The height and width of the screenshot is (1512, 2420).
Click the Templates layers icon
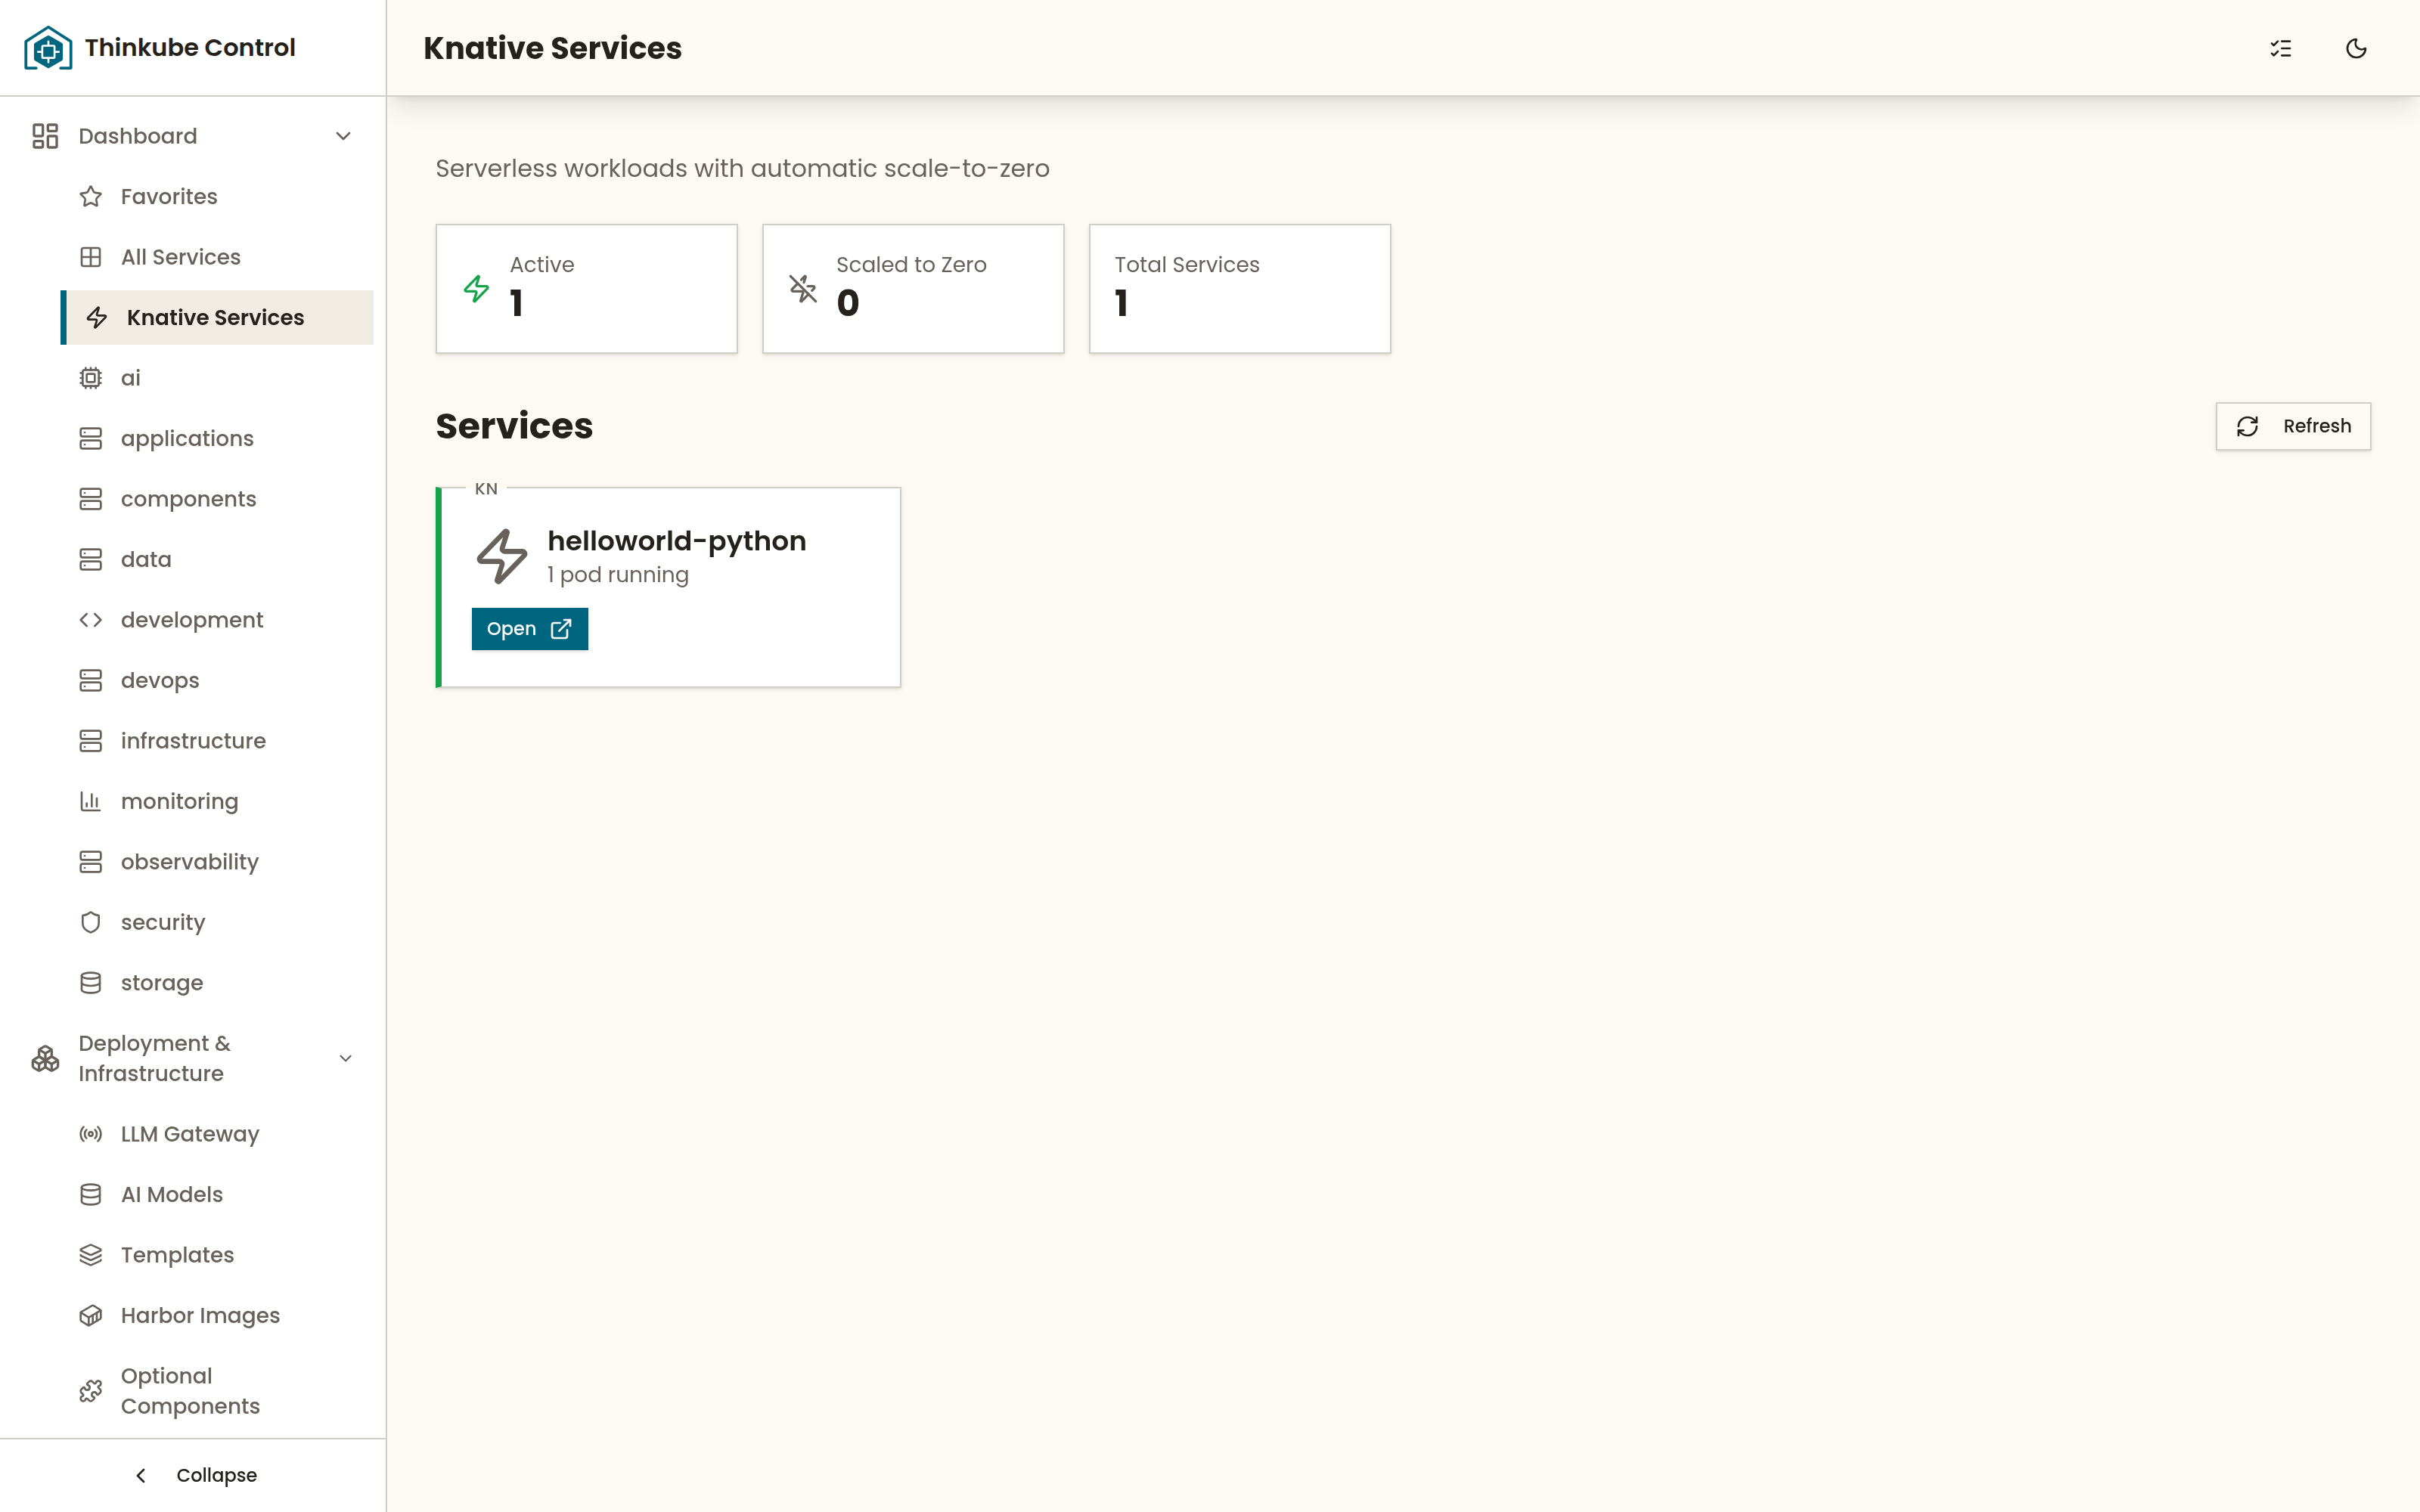[x=91, y=1255]
